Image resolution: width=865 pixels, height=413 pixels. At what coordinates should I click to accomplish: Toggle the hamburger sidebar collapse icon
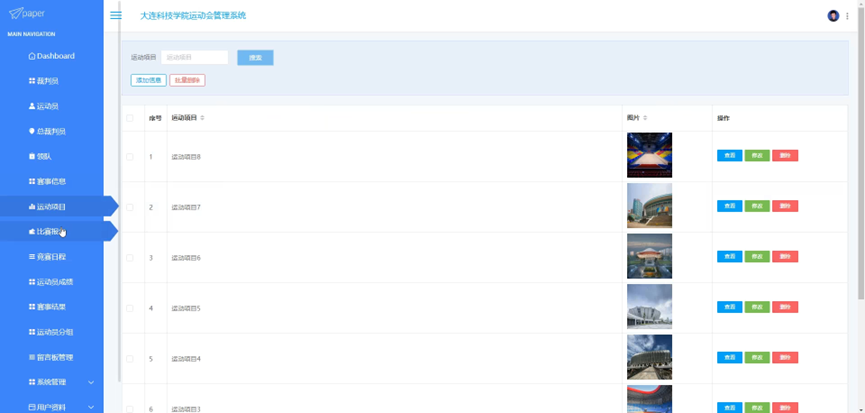pos(116,15)
